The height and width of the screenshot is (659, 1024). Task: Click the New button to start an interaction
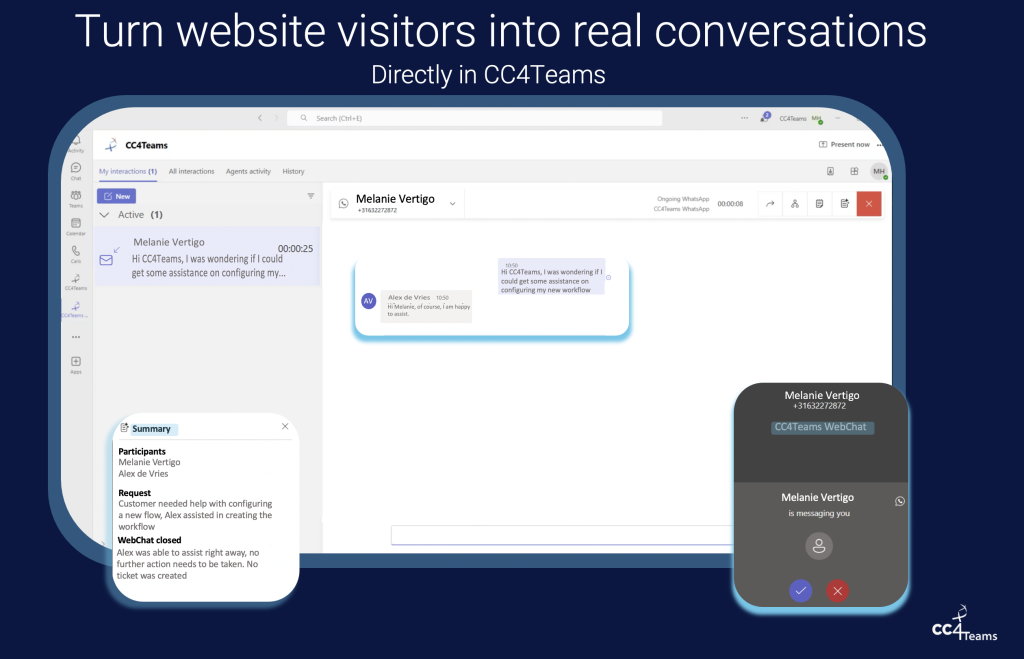pyautogui.click(x=118, y=196)
